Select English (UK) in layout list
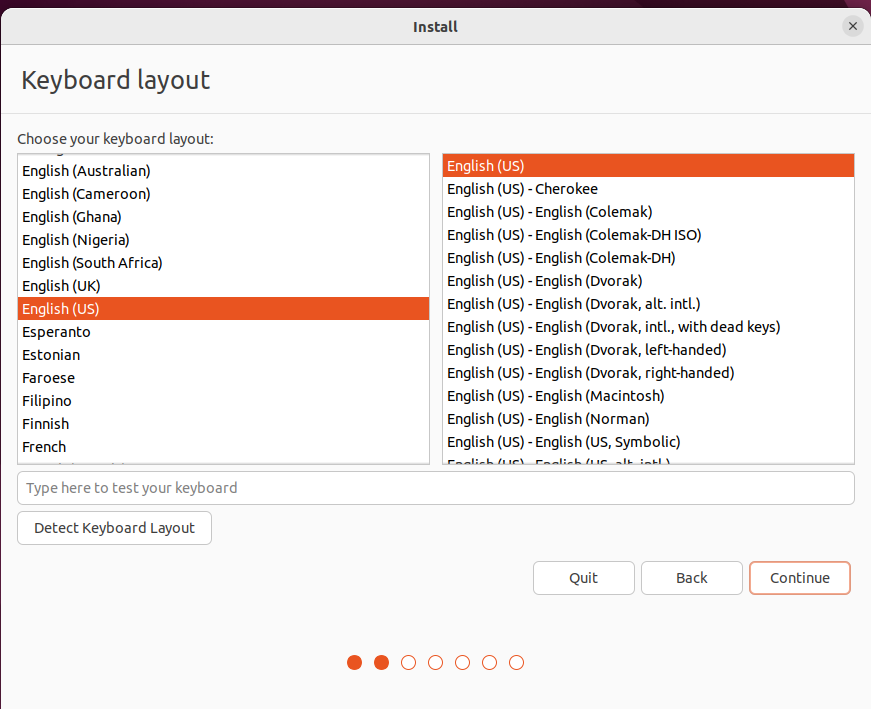Image resolution: width=871 pixels, height=709 pixels. point(61,286)
